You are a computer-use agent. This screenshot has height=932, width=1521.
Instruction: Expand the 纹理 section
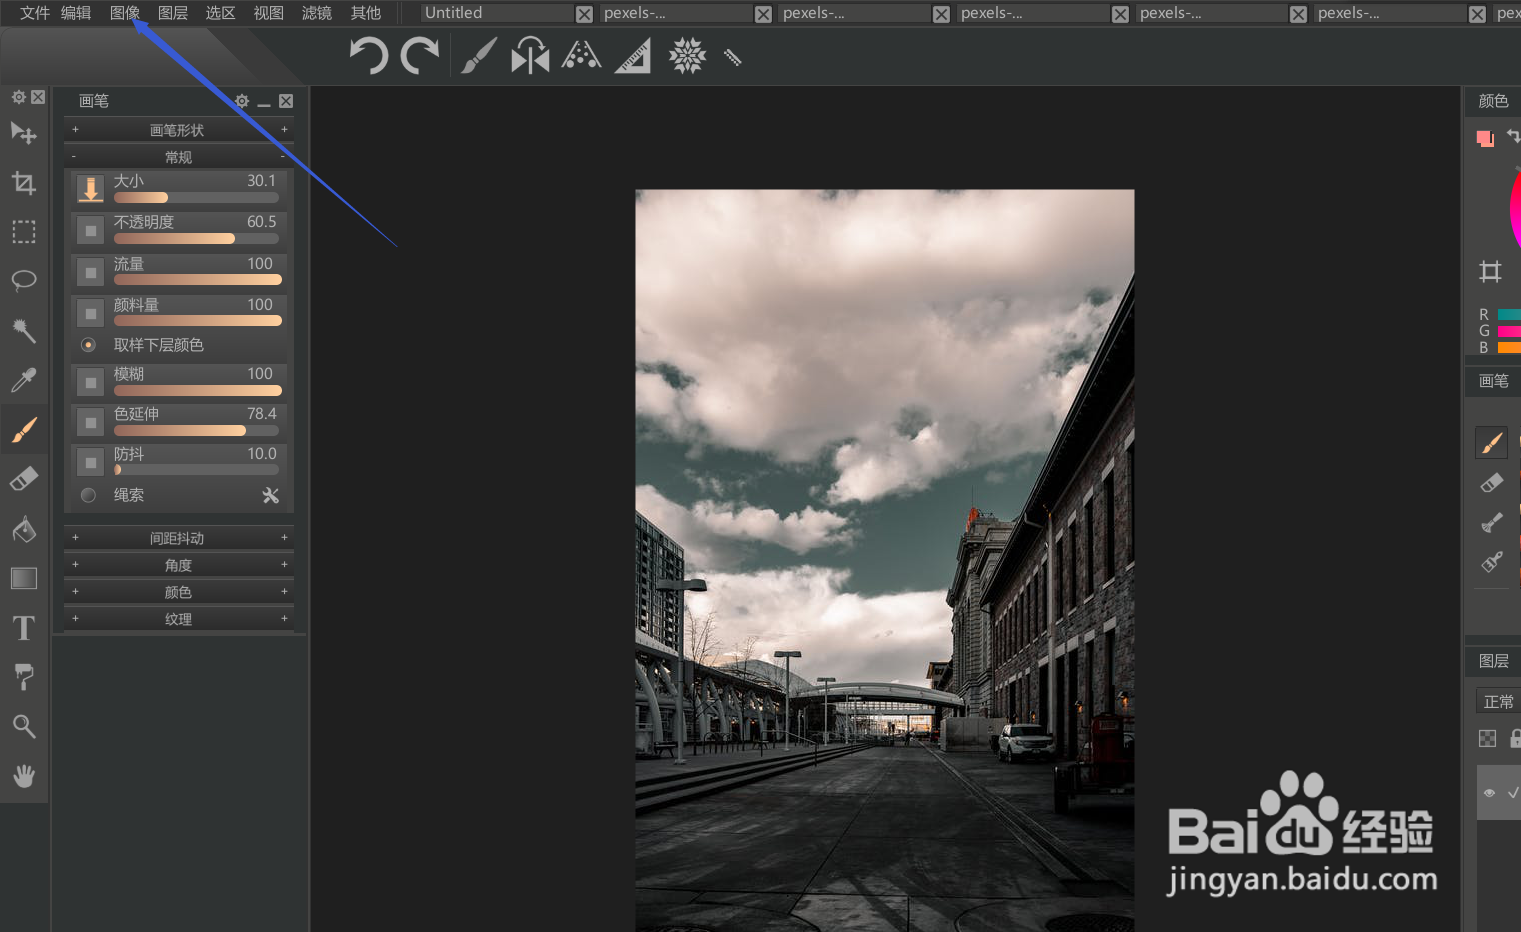[x=179, y=619]
